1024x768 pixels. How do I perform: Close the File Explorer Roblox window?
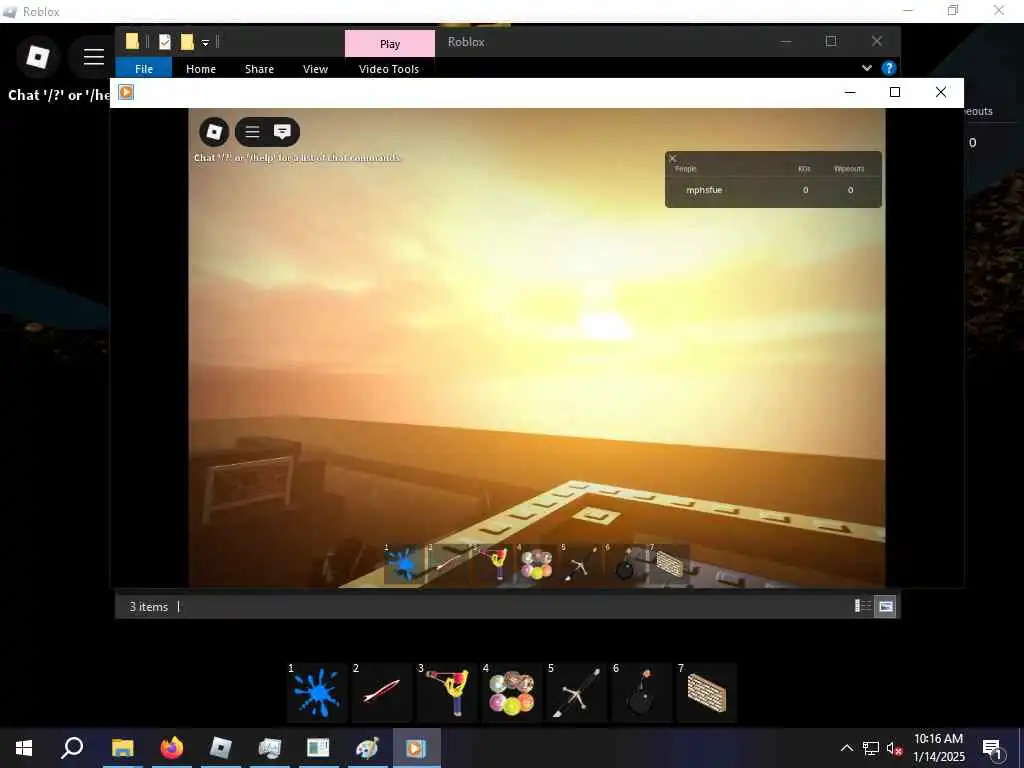point(877,41)
